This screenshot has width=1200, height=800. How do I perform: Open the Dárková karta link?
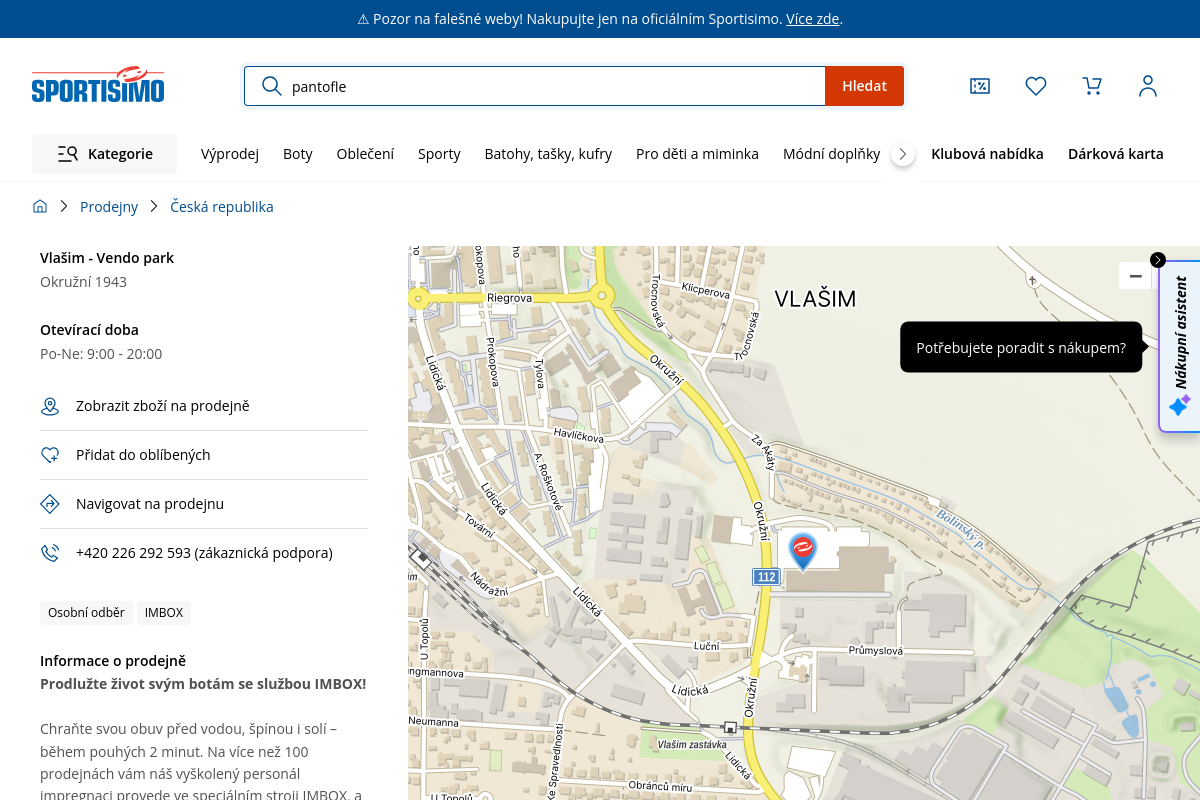1116,154
